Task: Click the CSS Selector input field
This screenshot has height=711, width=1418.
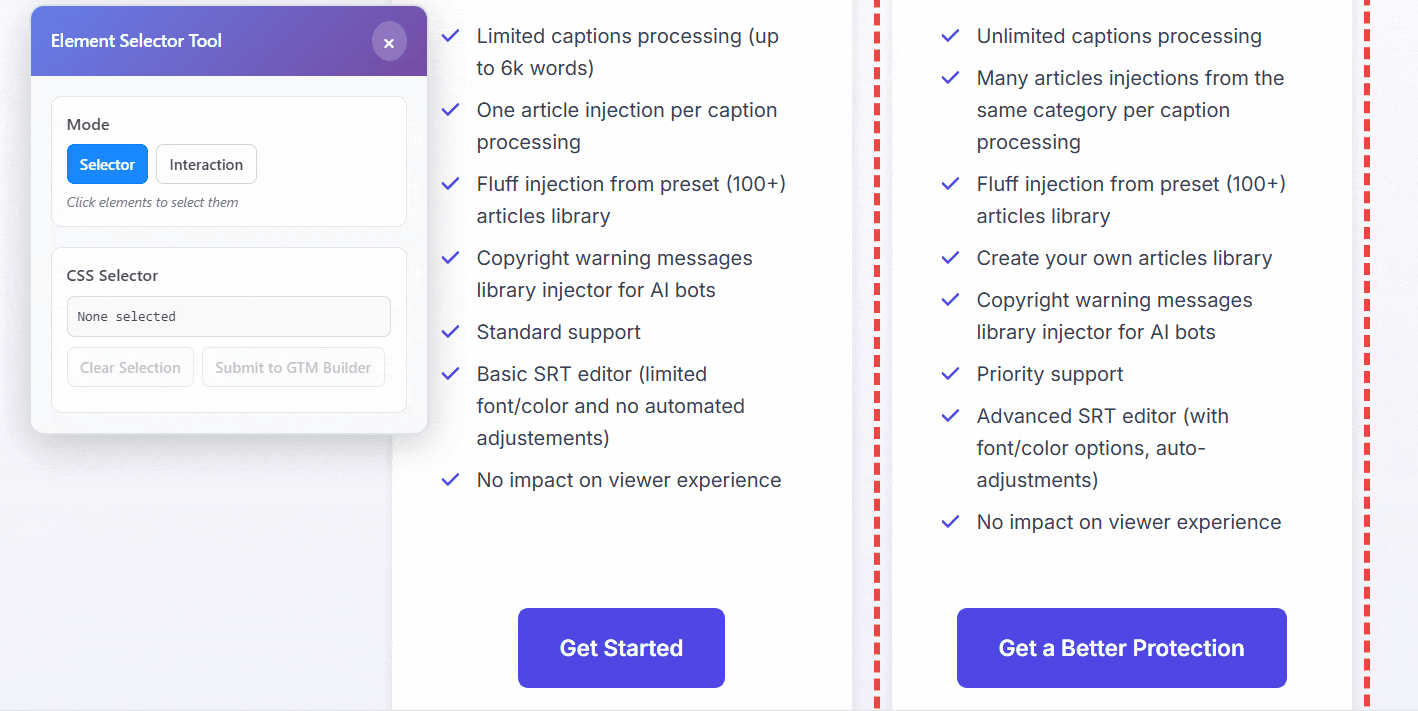Action: point(228,316)
